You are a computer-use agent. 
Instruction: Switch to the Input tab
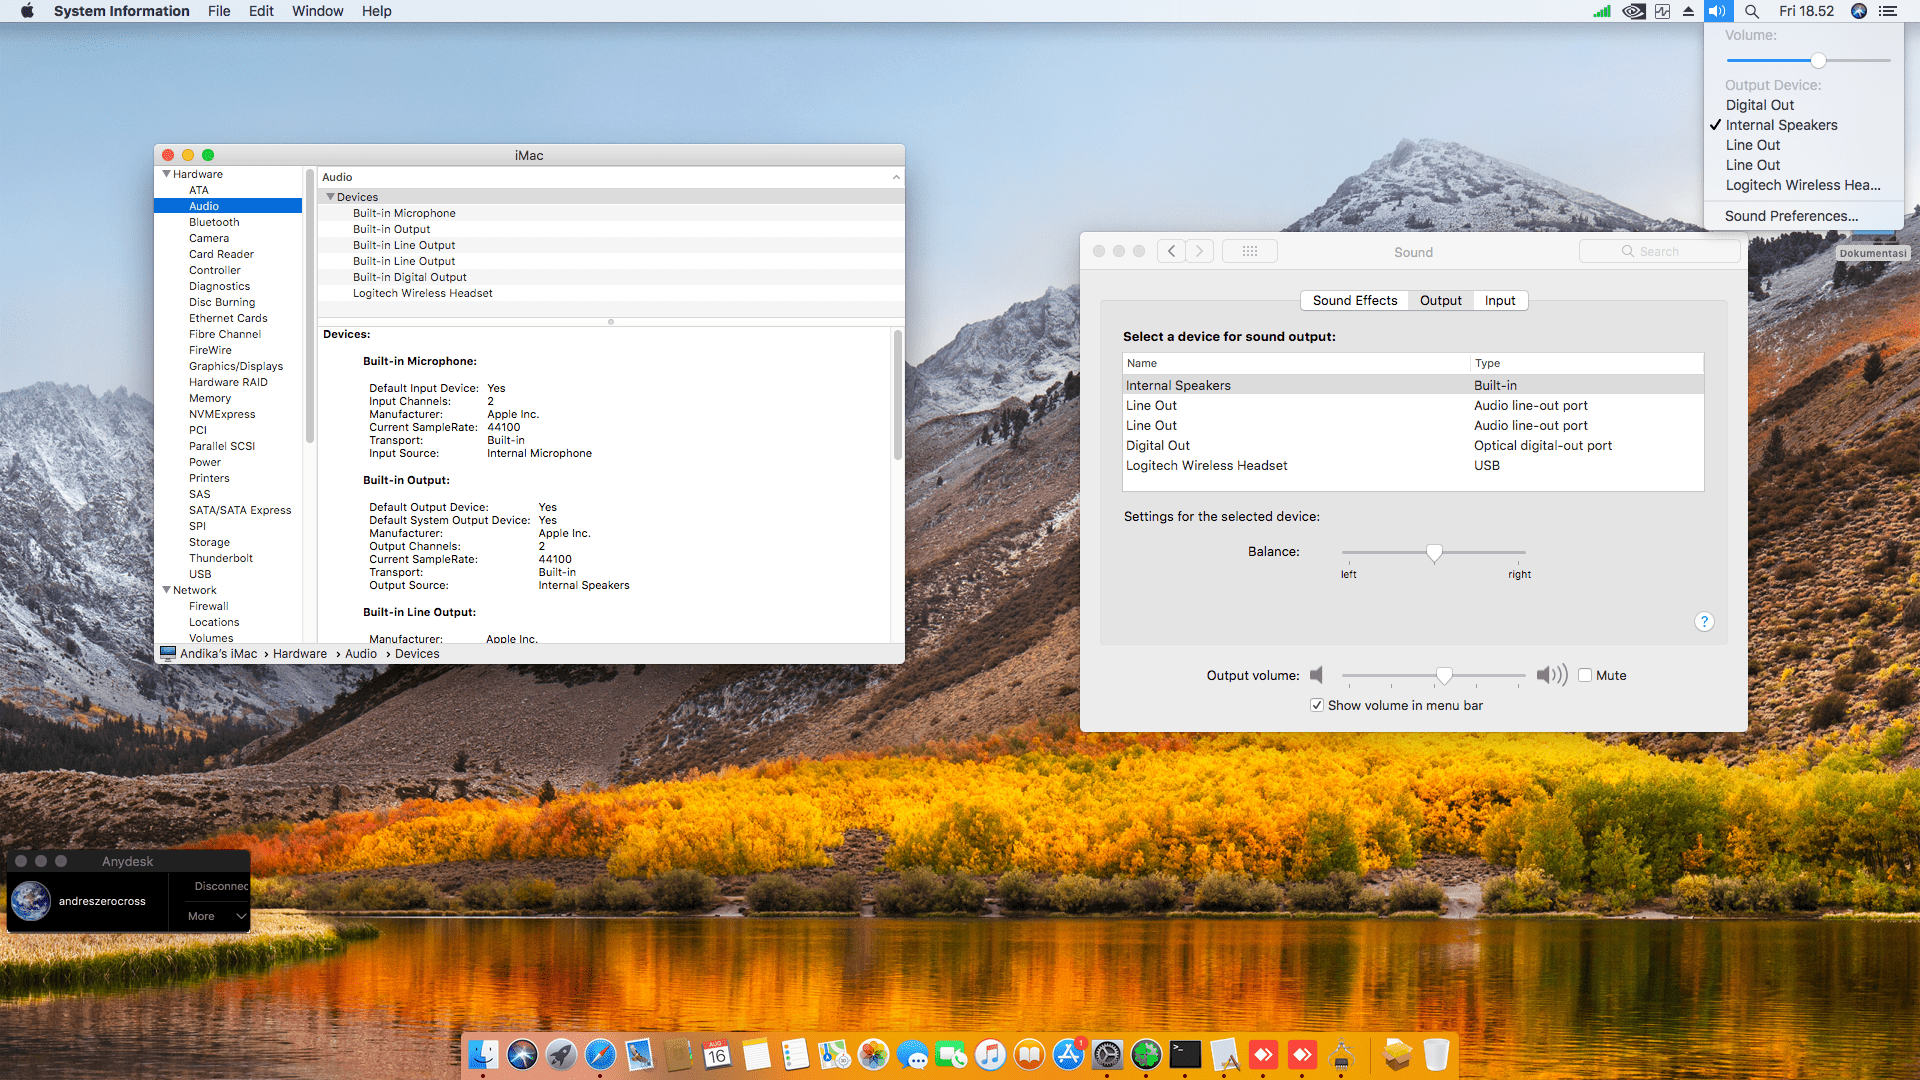pos(1499,300)
